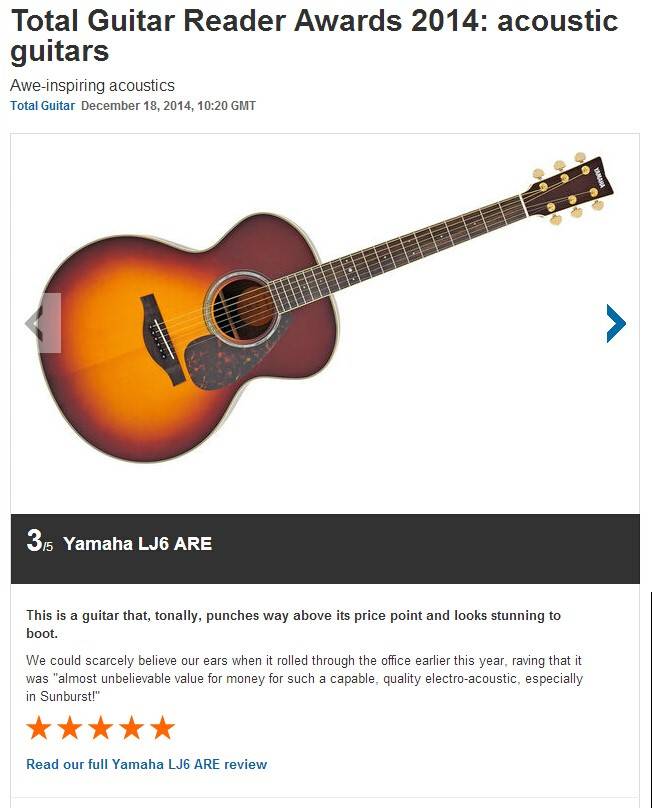Click the bold summary paragraph about price point
Image resolution: width=652 pixels, height=808 pixels.
[x=293, y=624]
